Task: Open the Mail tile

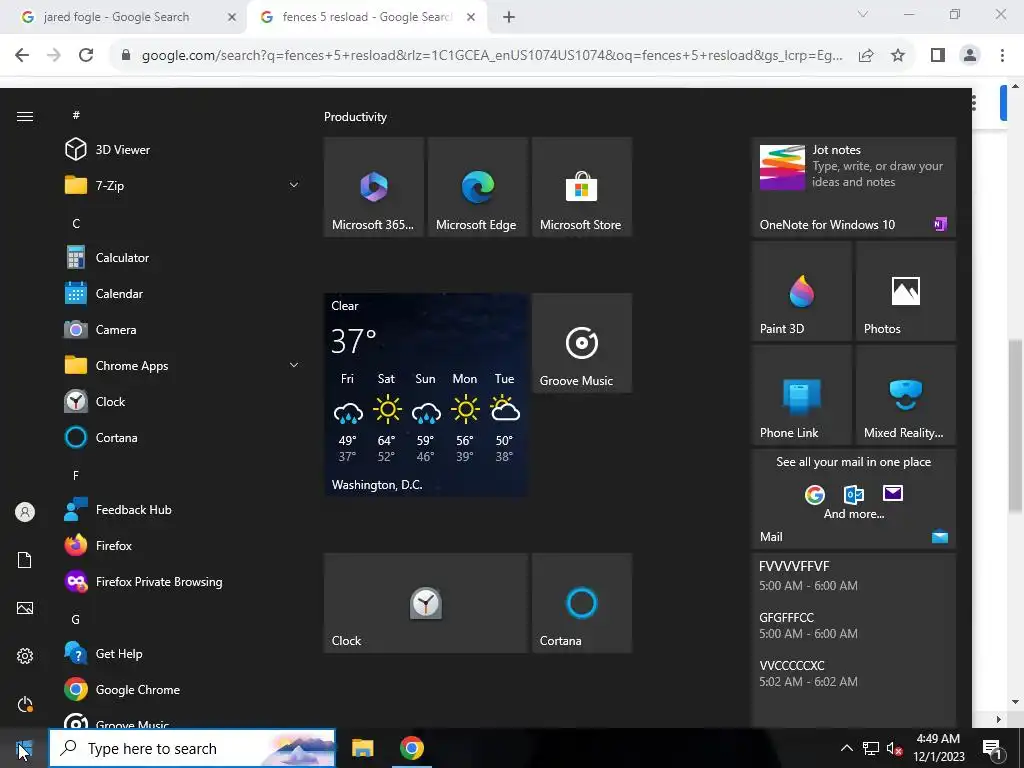Action: click(x=853, y=499)
